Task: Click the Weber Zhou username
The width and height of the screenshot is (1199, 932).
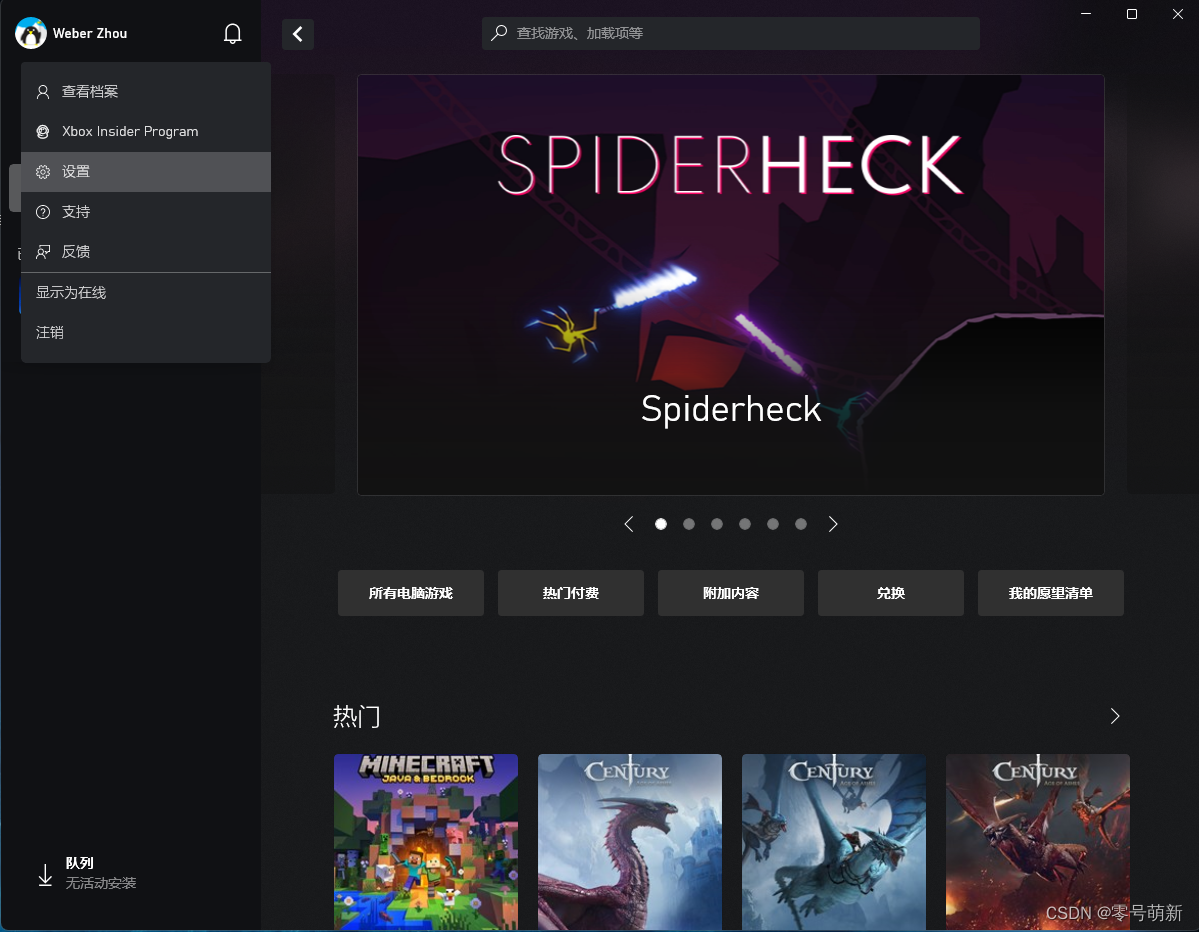Action: (x=89, y=34)
